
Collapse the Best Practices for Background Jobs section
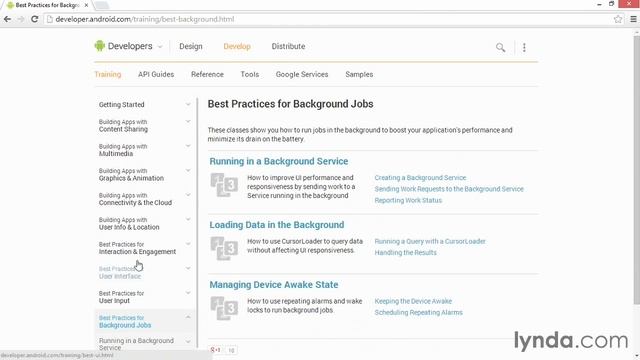click(x=188, y=317)
